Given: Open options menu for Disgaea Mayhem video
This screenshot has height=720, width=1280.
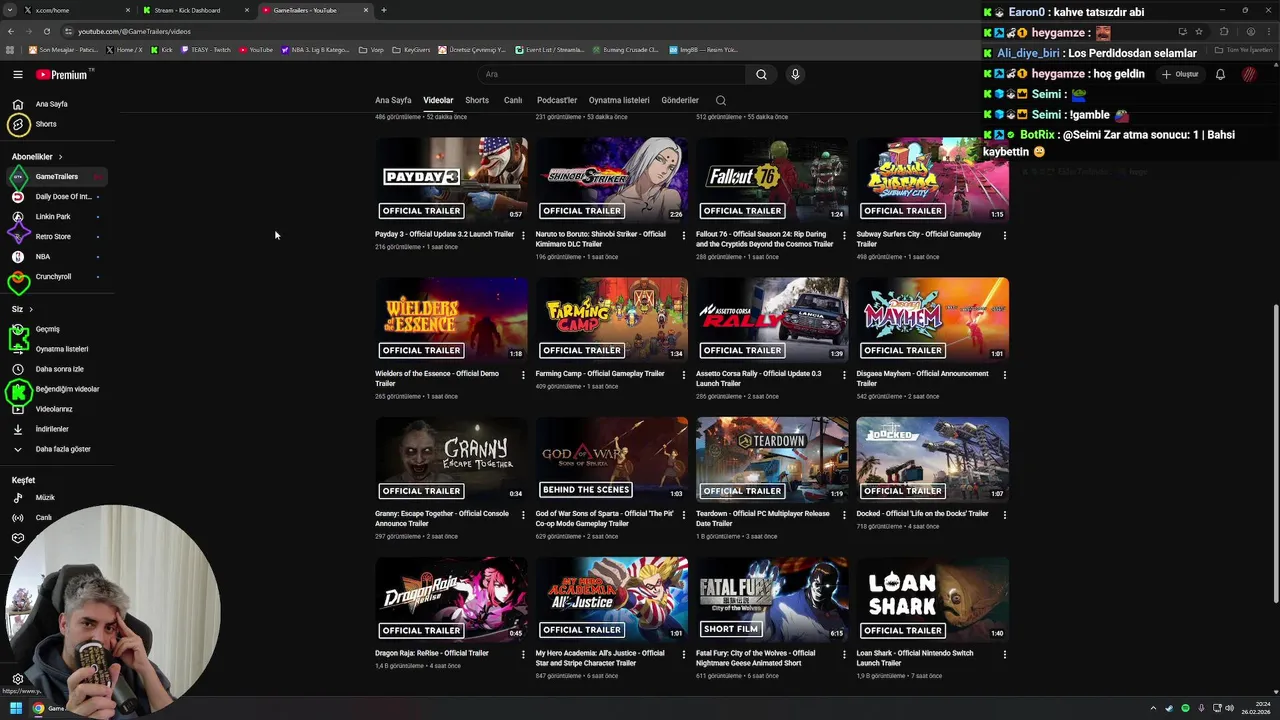Looking at the screenshot, I should point(1004,375).
